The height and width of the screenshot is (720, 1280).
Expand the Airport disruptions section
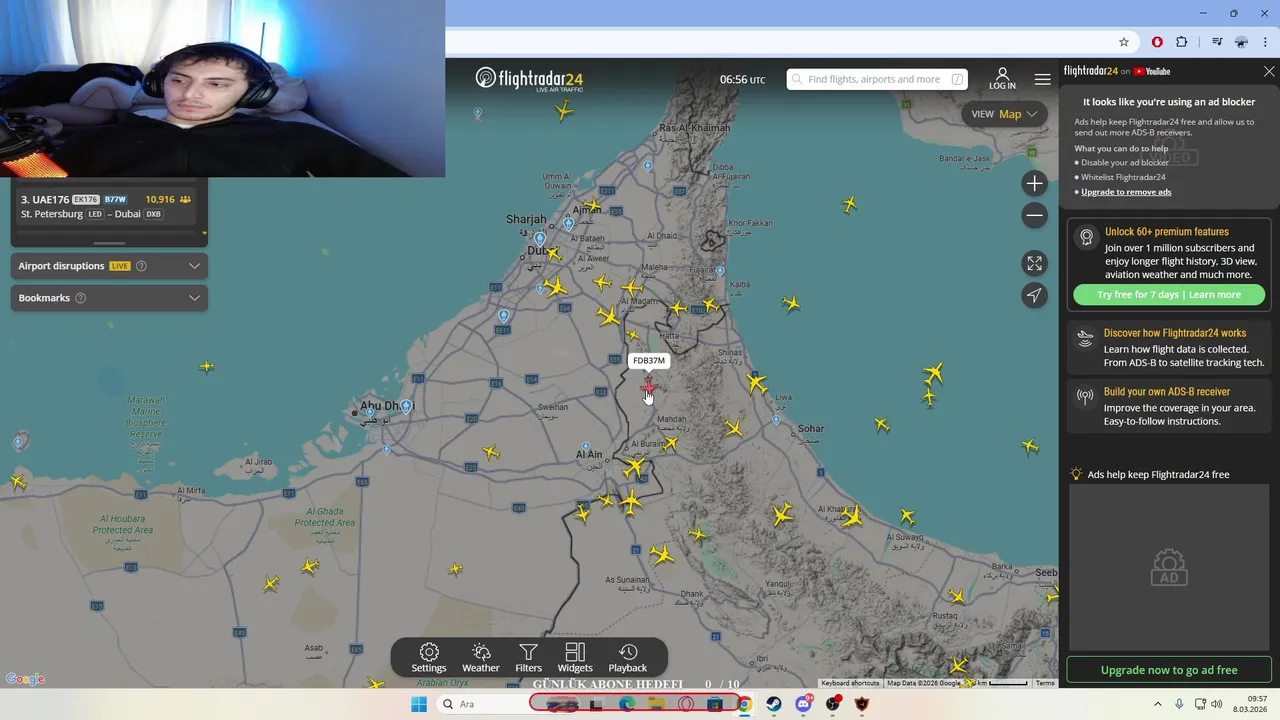coord(194,266)
